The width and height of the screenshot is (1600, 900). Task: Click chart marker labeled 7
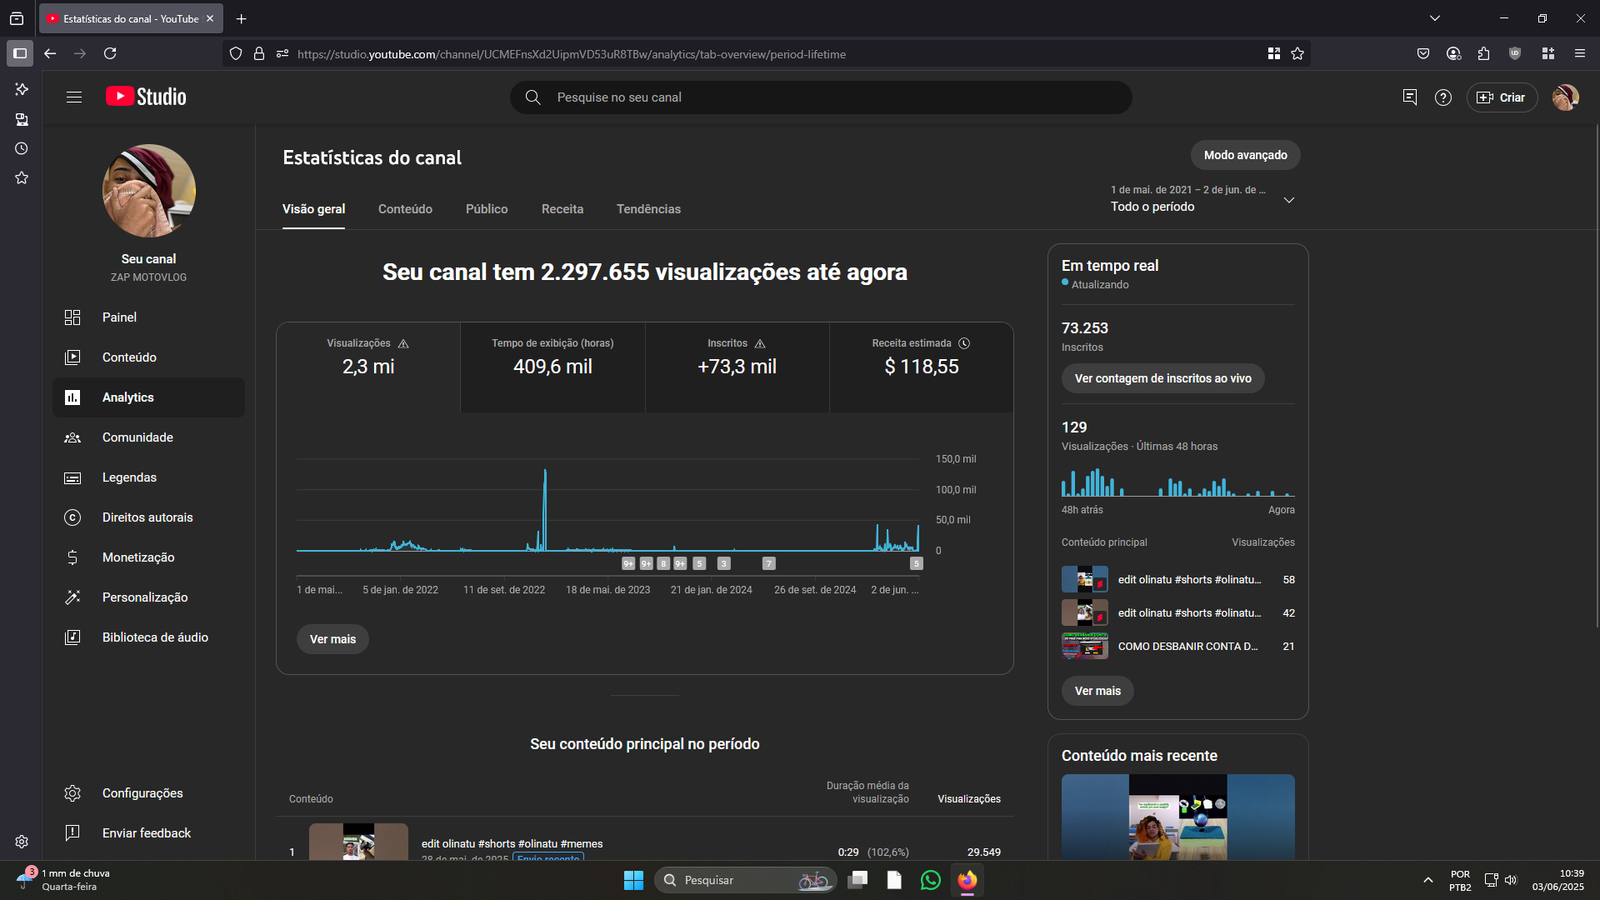(769, 564)
